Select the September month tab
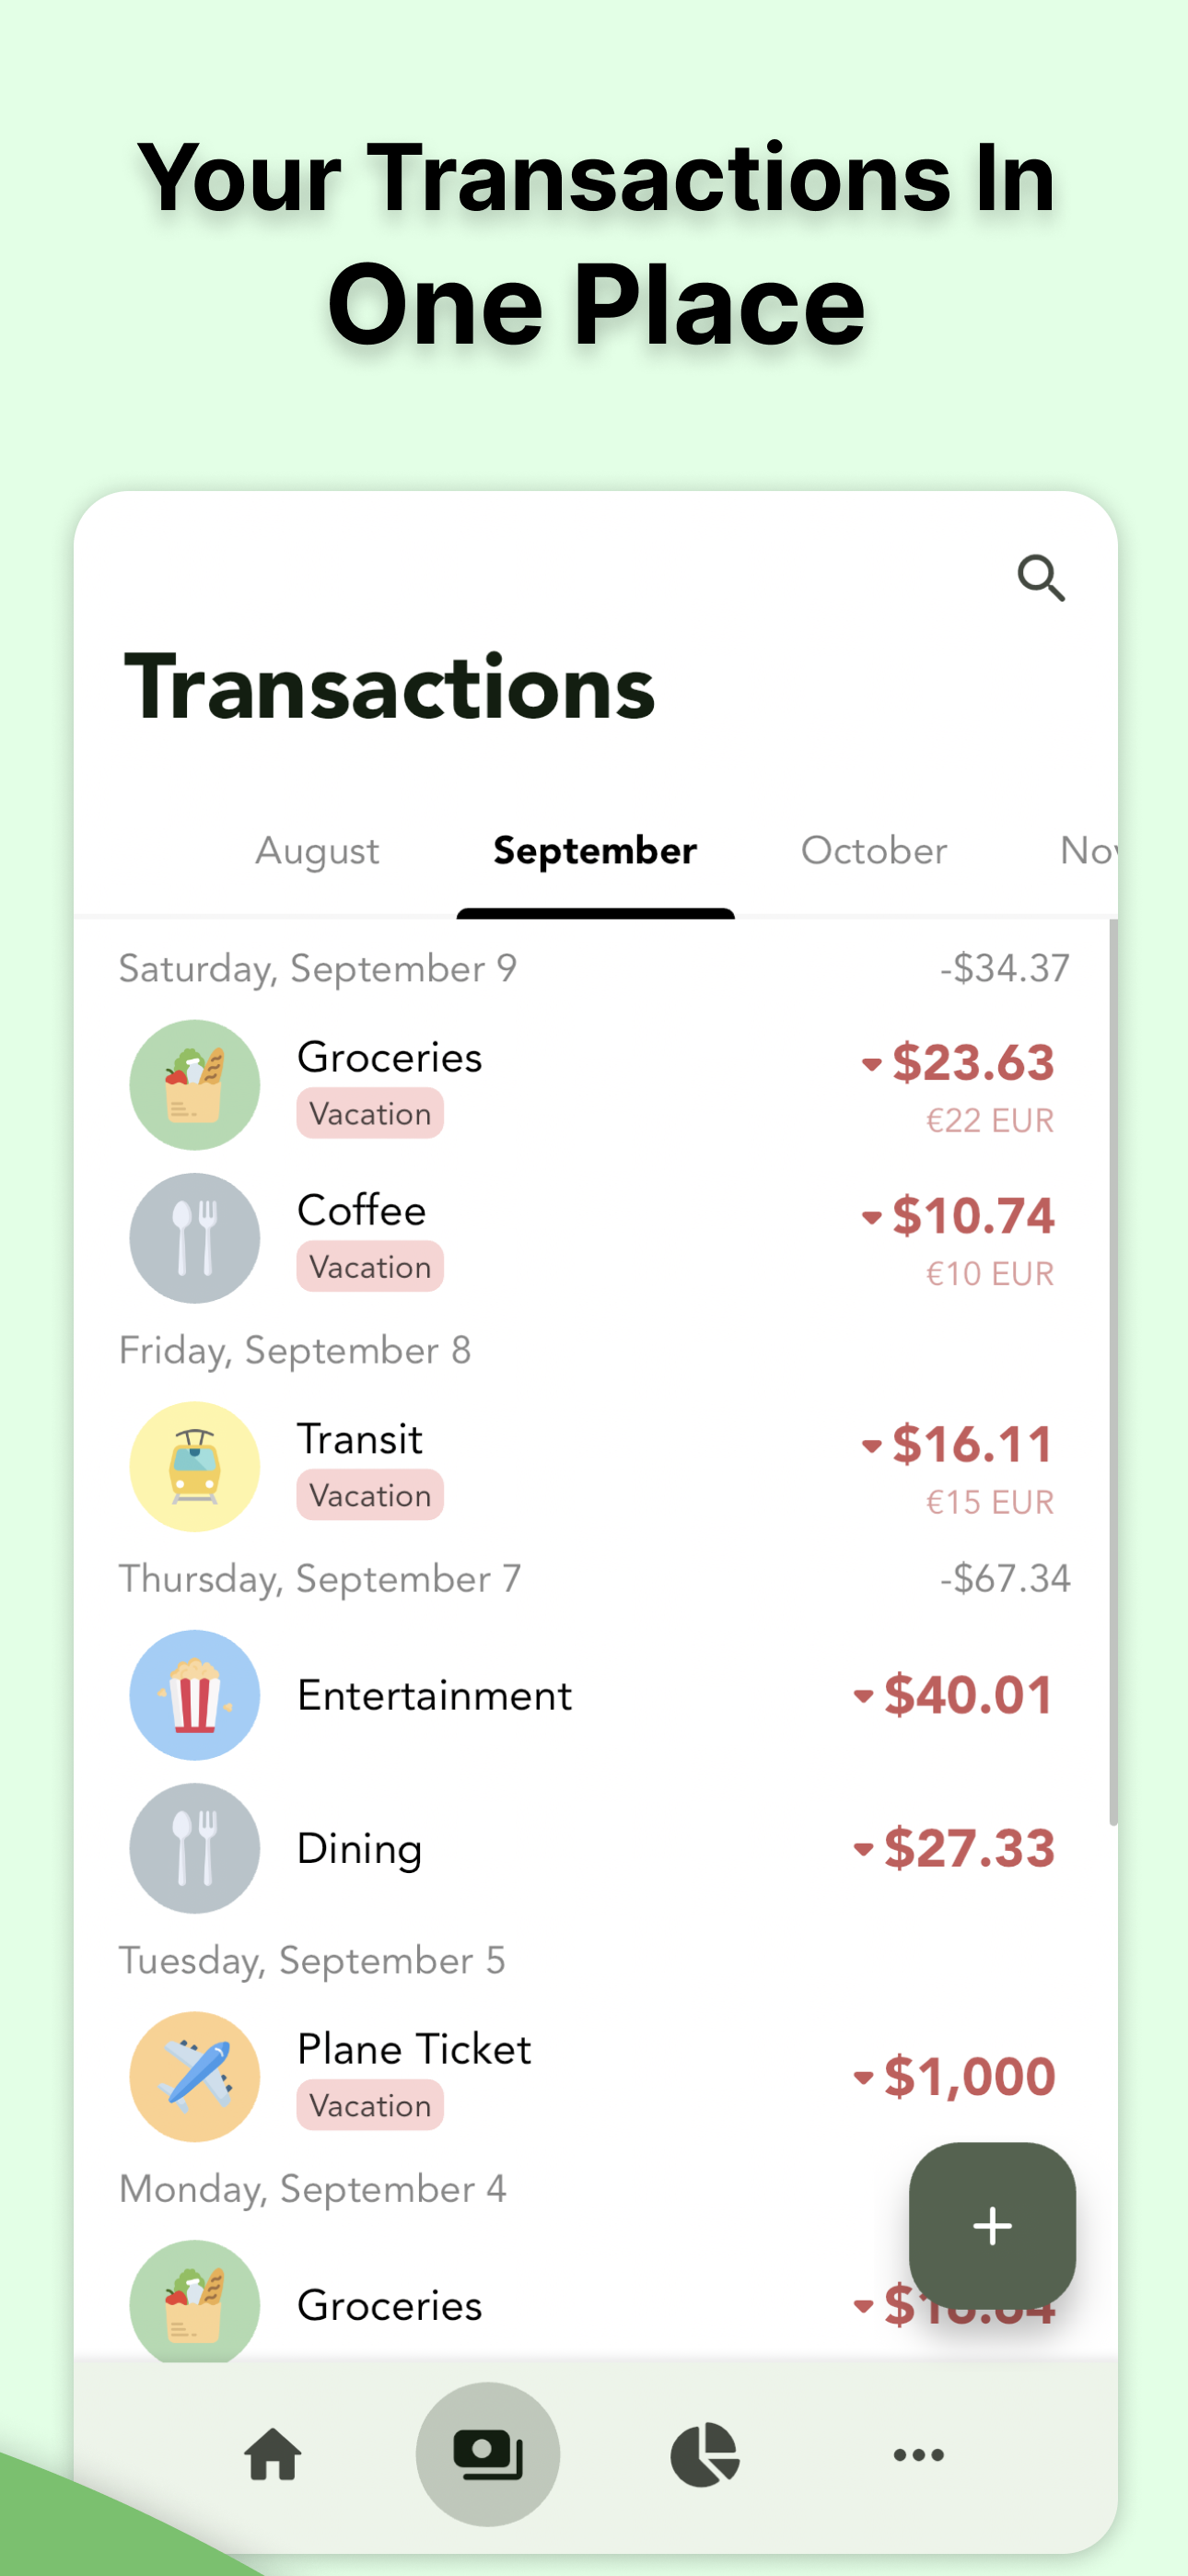Screen dimensions: 1188x2576 [x=595, y=851]
